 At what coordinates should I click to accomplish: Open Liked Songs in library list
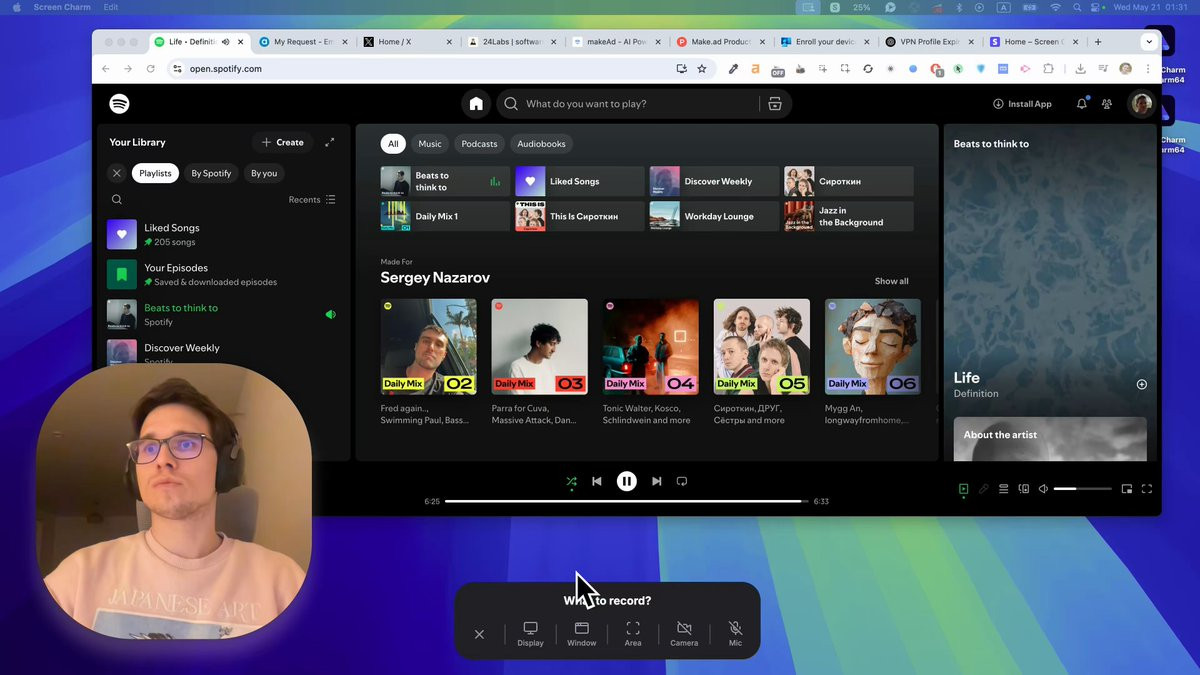(x=222, y=234)
